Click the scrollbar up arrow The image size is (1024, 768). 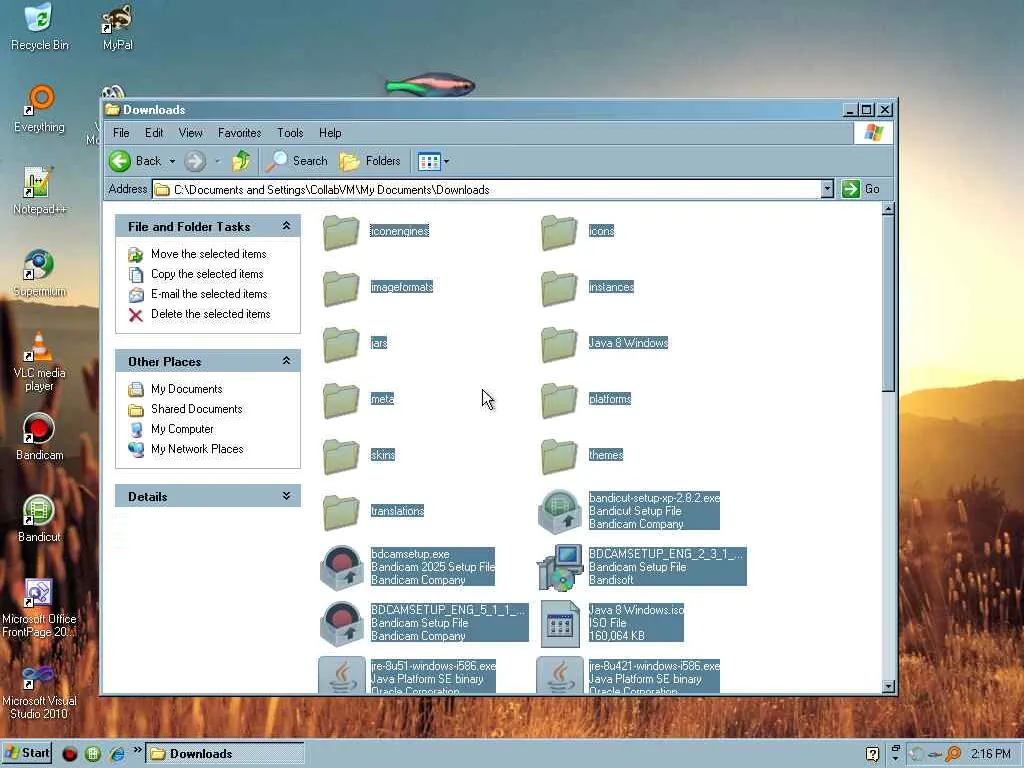coord(888,210)
